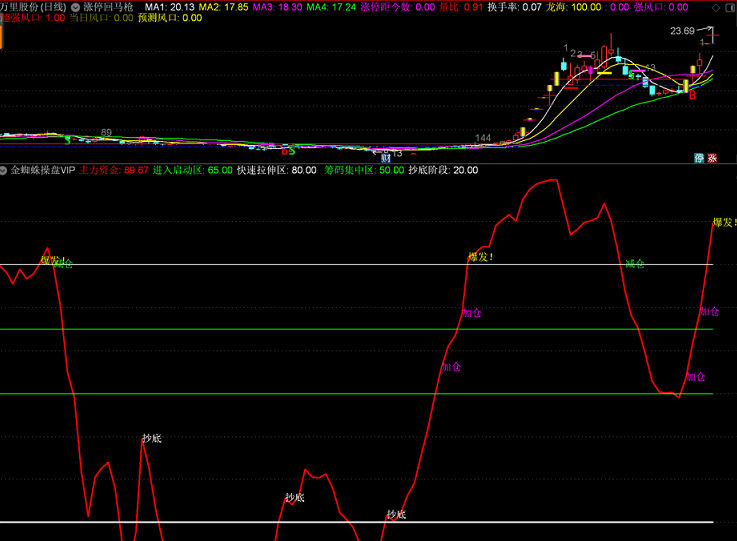Click the 量比: 0.91 readout
Viewport: 737px width, 541px height.
coord(461,7)
